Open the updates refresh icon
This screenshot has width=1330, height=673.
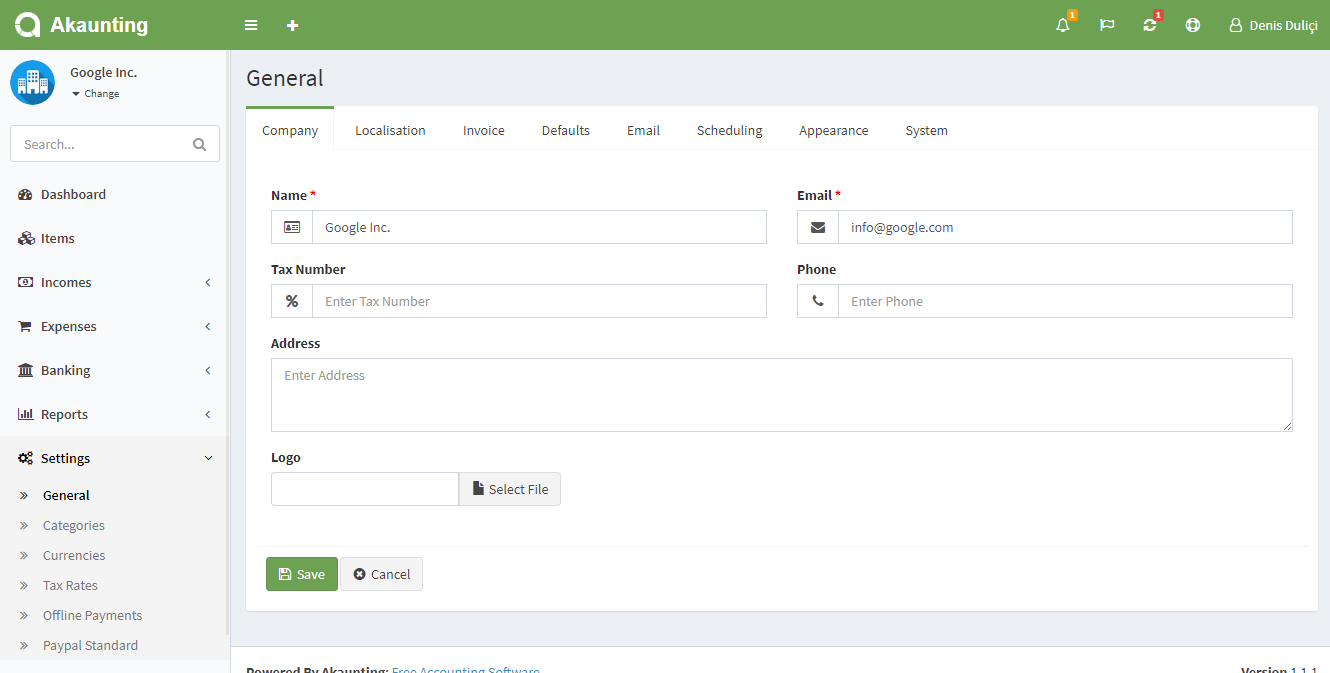coord(1150,25)
